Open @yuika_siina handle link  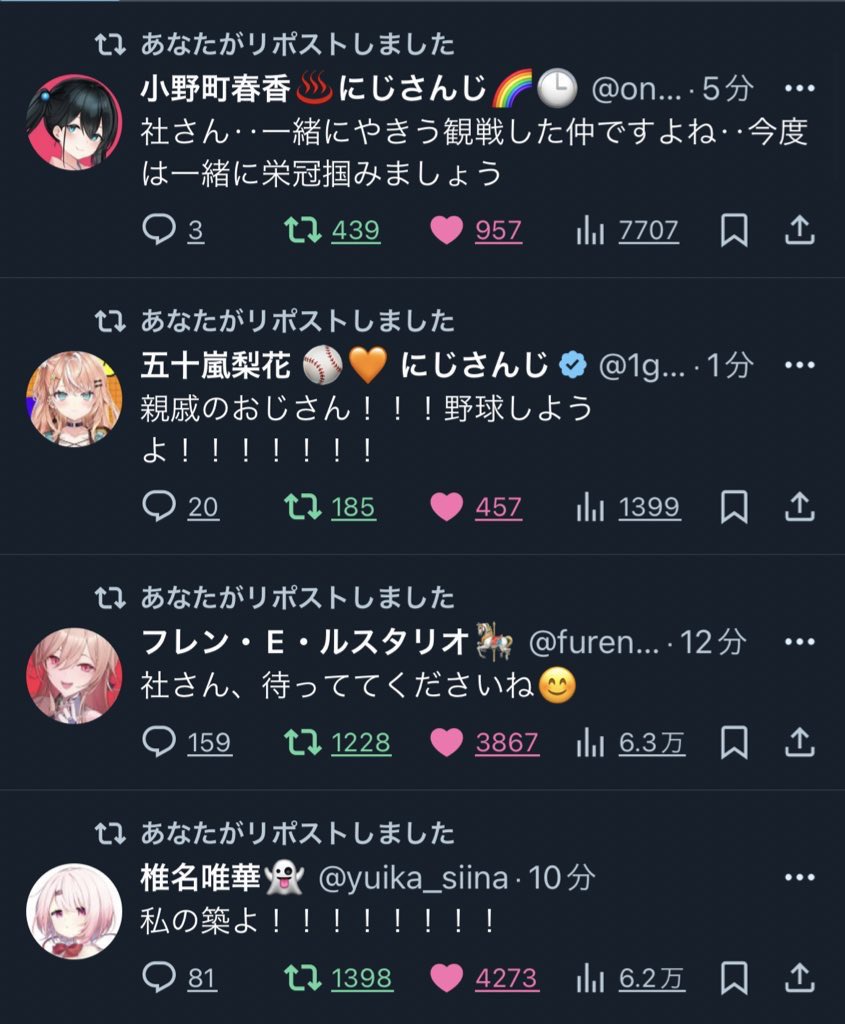pyautogui.click(x=413, y=878)
